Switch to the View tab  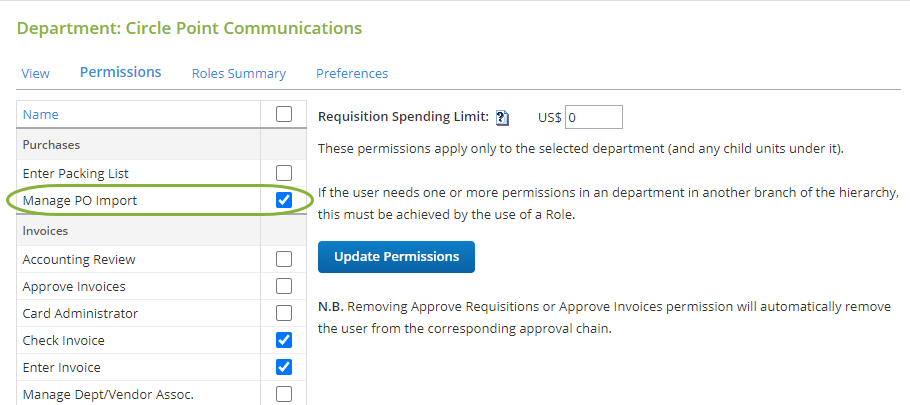pos(35,74)
